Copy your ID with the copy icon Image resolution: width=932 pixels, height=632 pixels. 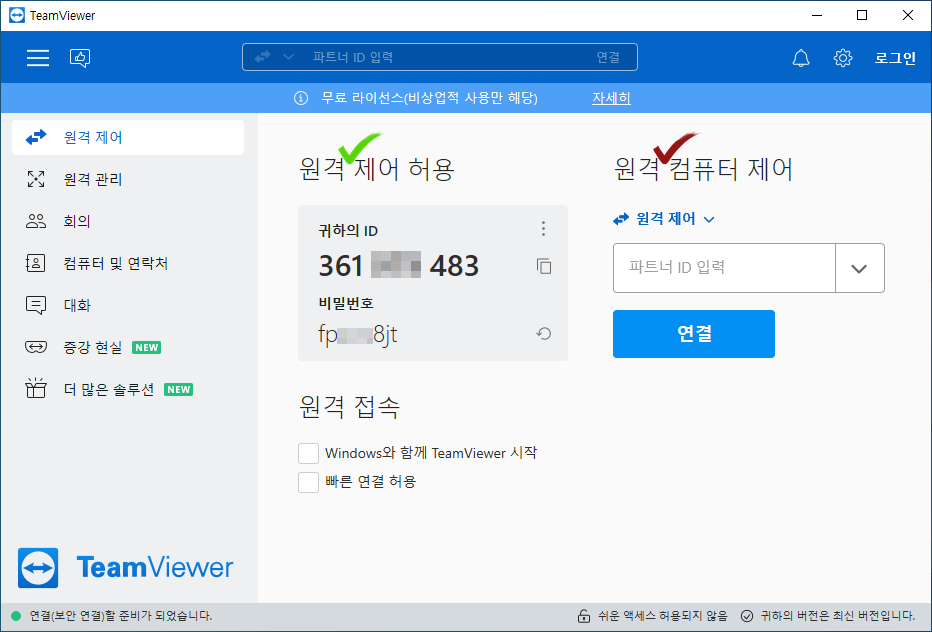point(544,266)
